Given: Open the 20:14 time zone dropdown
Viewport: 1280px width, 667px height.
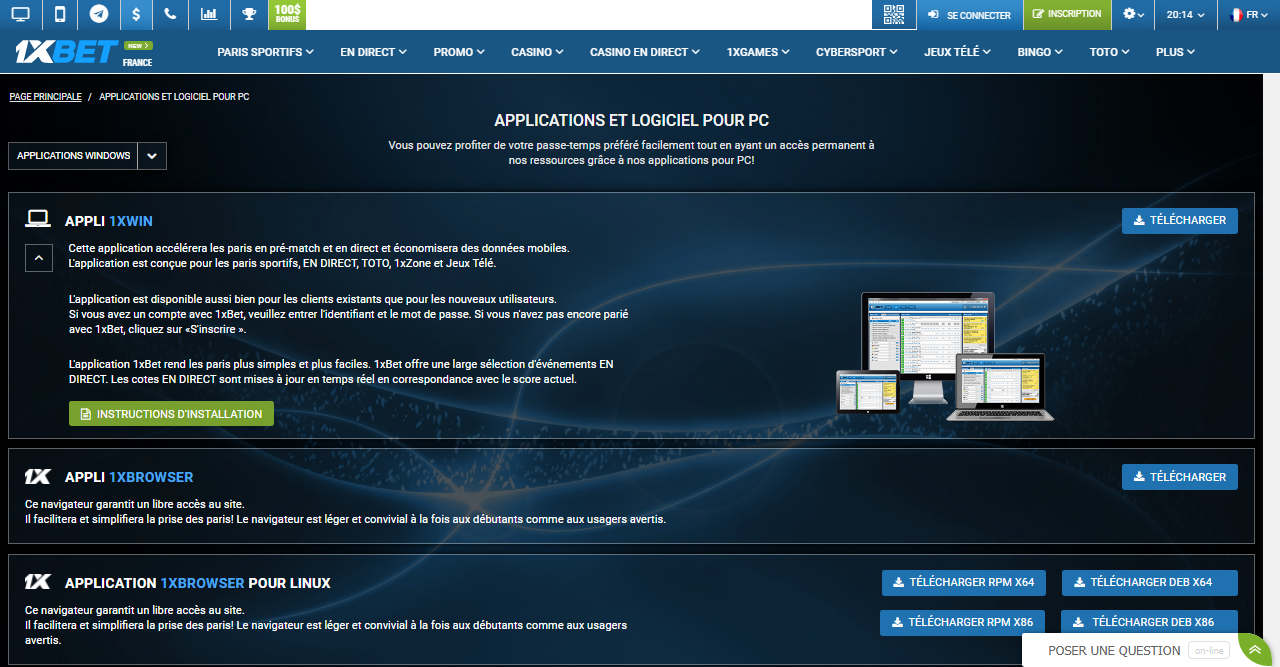Looking at the screenshot, I should tap(1186, 14).
